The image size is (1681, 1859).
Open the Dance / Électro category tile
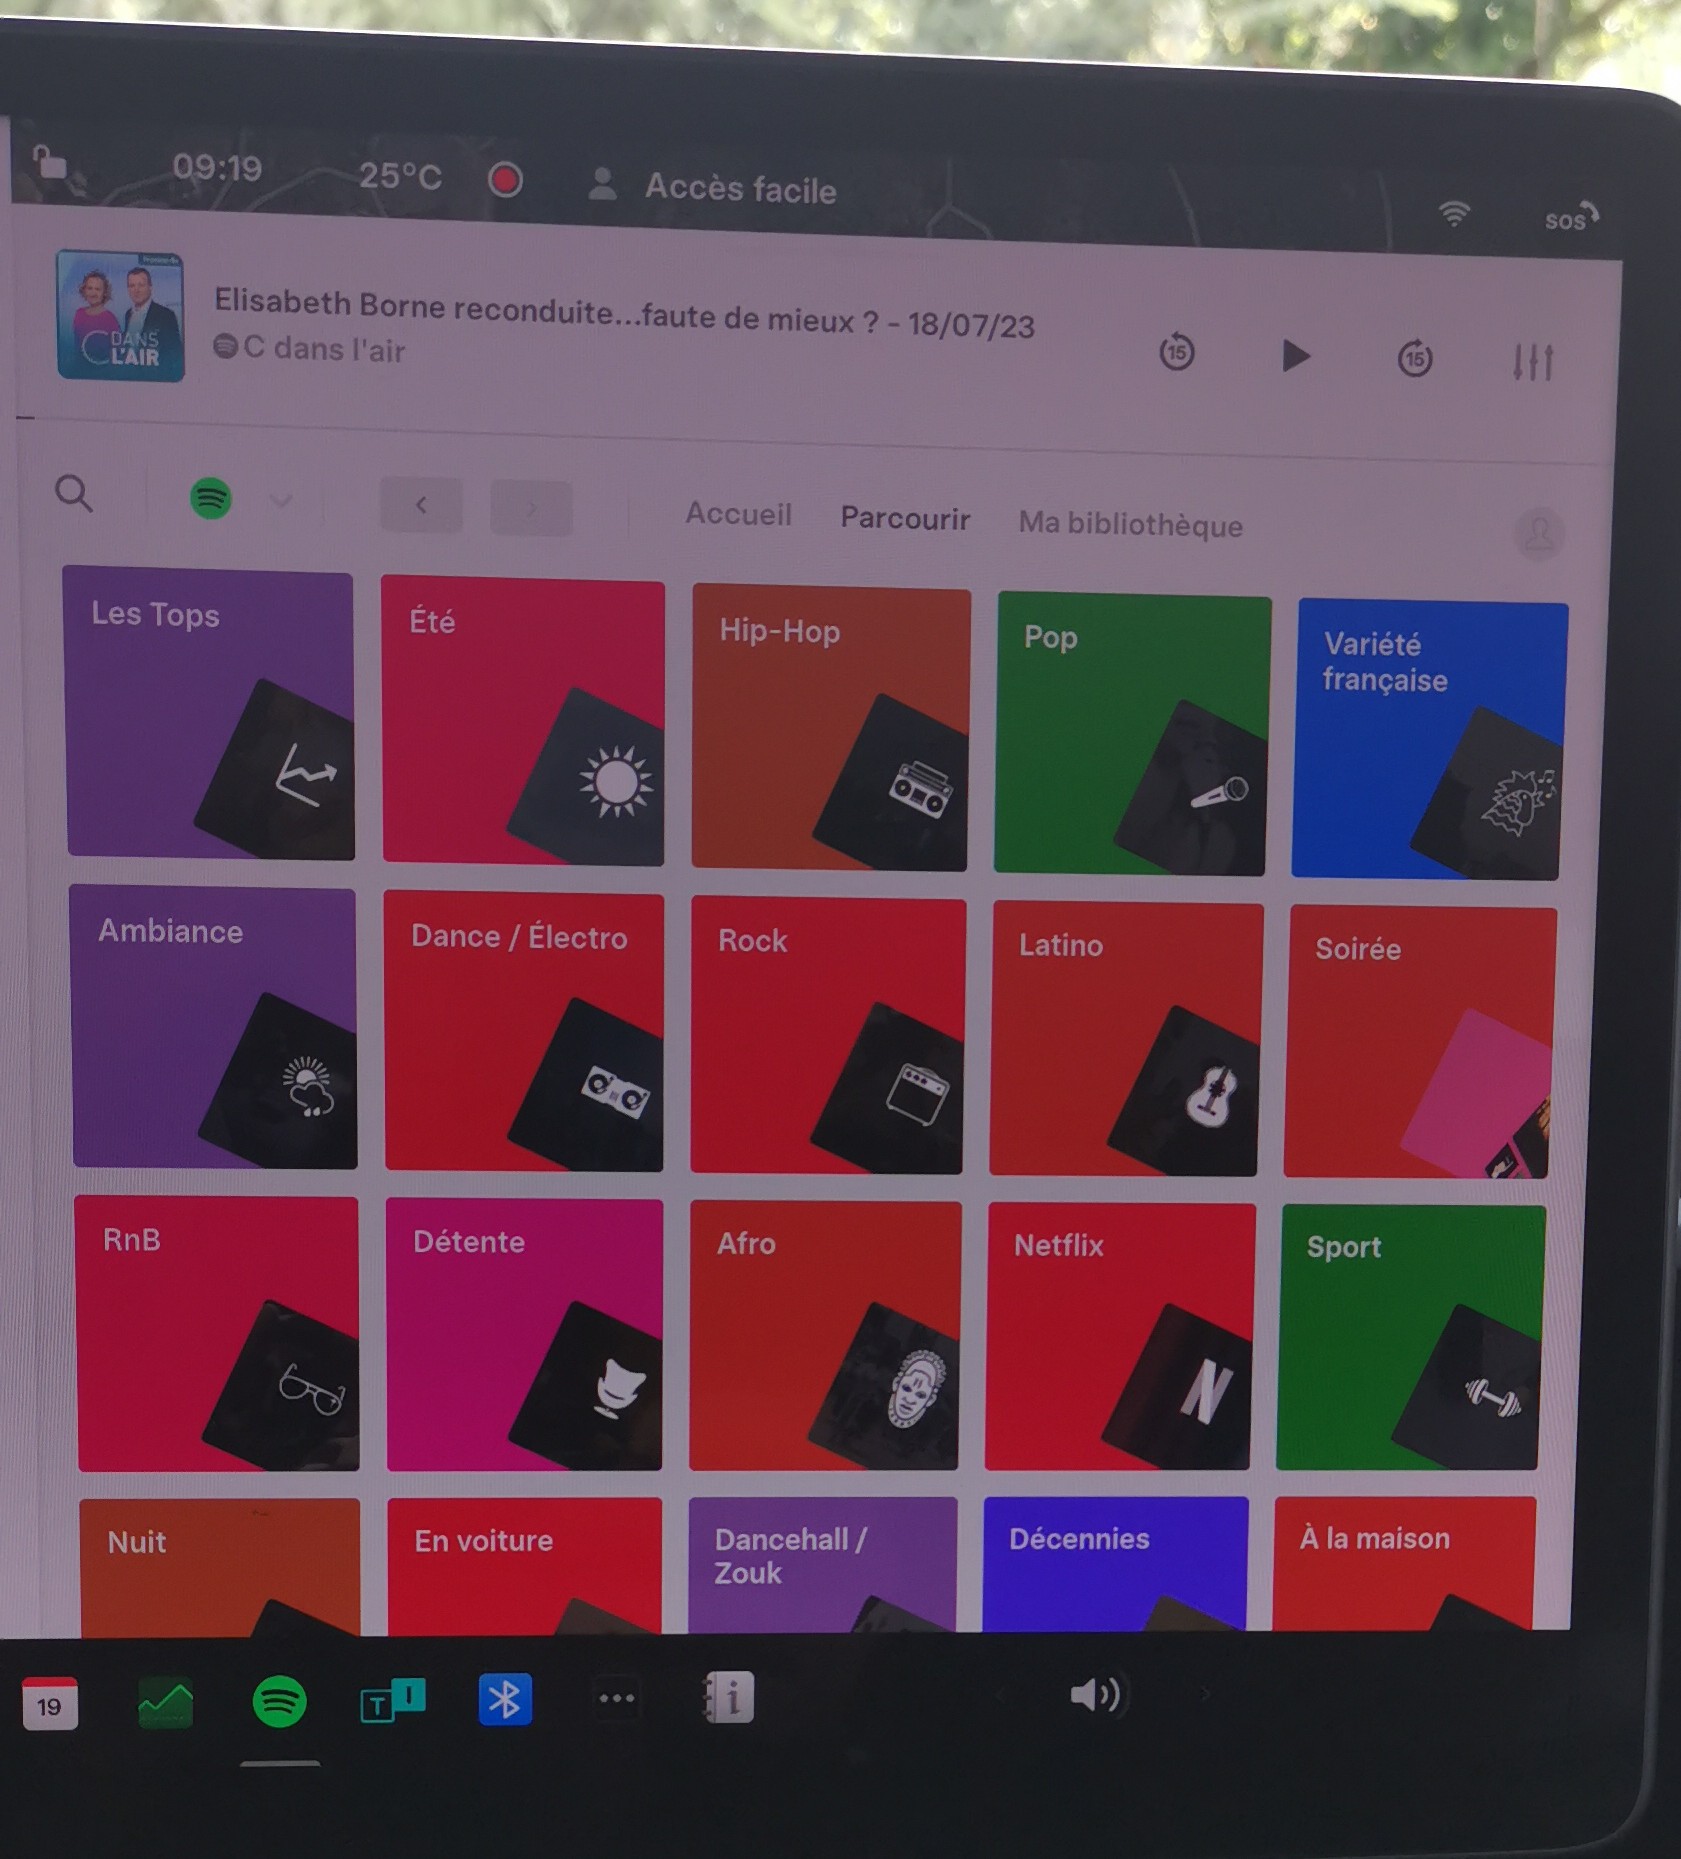(524, 1032)
